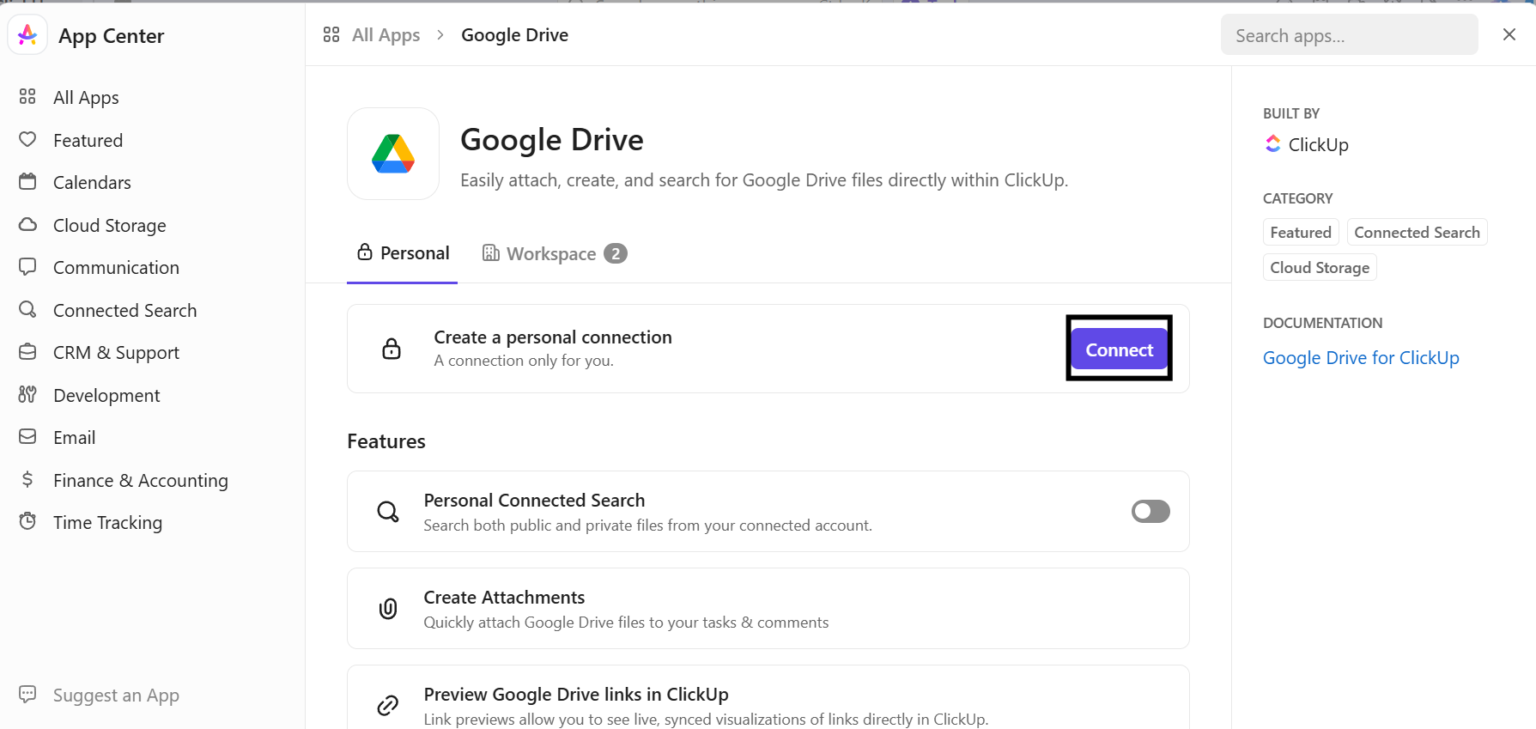The image size is (1536, 729).
Task: Select the Time Tracking category
Action: point(107,523)
